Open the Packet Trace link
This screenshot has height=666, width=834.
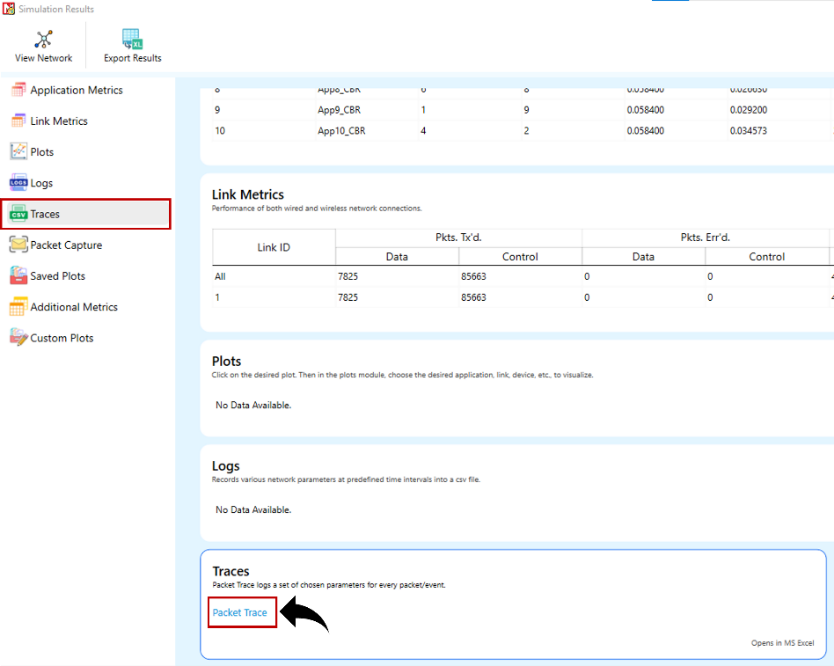(x=240, y=612)
